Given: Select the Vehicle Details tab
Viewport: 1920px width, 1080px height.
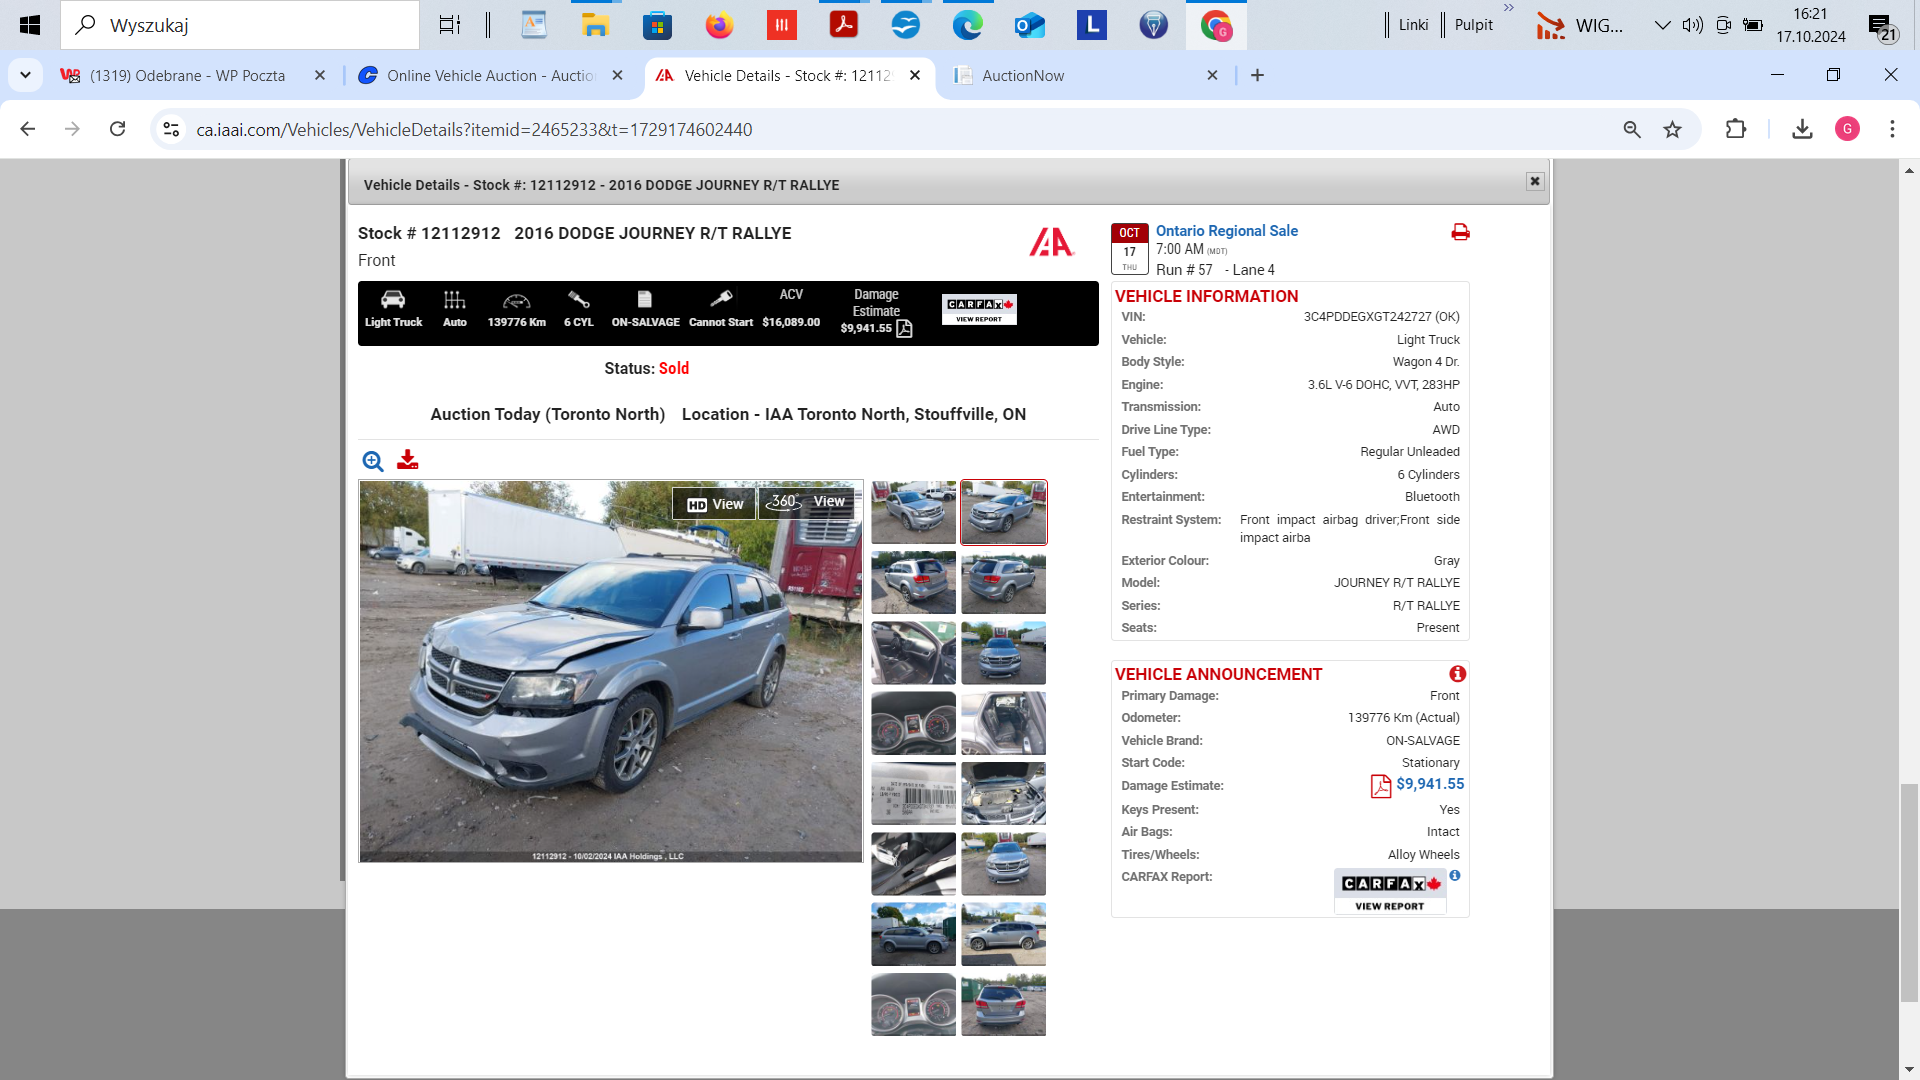Looking at the screenshot, I should coord(787,75).
